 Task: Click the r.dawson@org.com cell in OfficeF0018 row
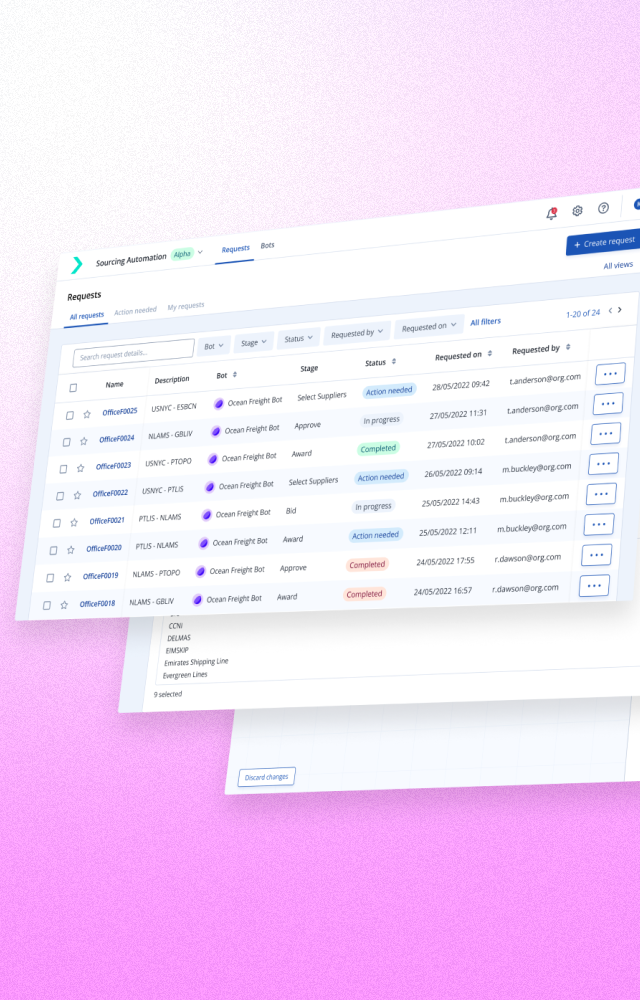pos(525,589)
